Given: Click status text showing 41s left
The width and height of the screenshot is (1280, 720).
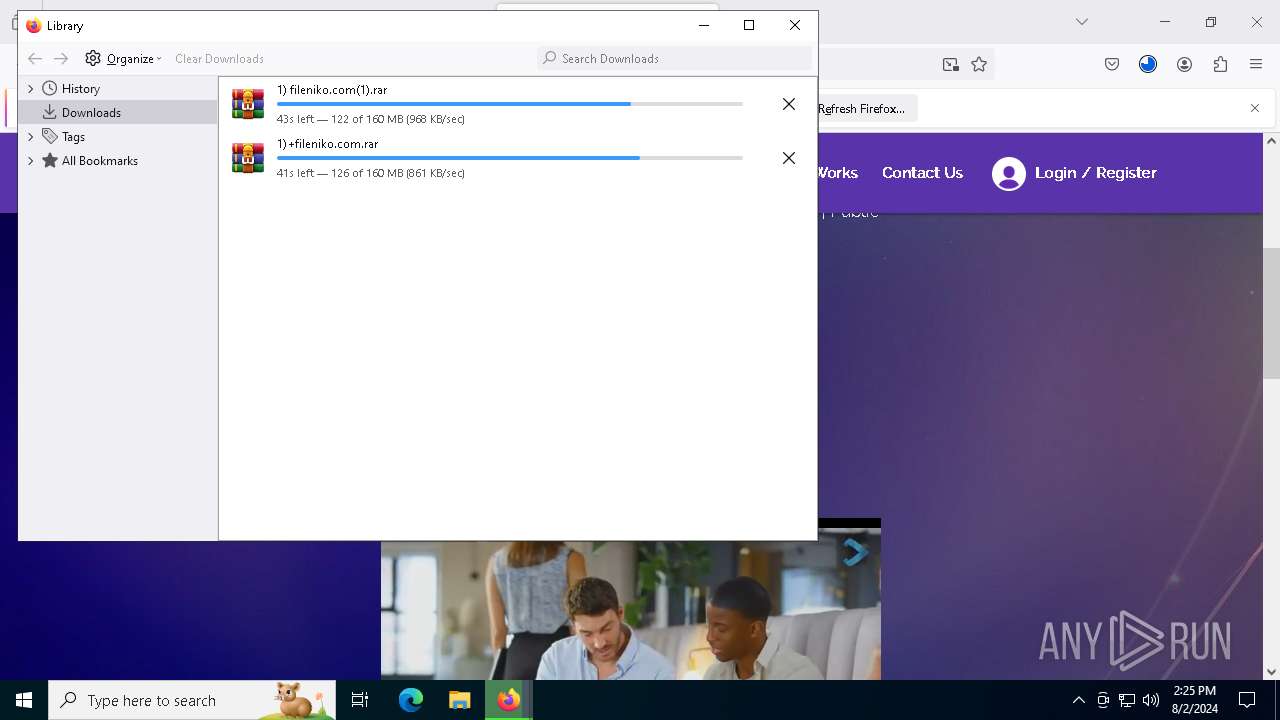Looking at the screenshot, I should pyautogui.click(x=371, y=173).
